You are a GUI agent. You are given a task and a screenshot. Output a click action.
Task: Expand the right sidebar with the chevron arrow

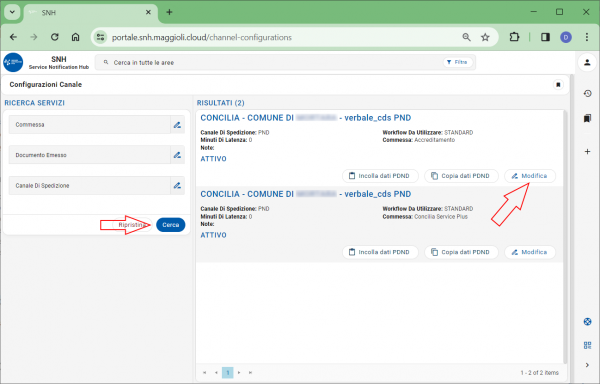coord(587,365)
